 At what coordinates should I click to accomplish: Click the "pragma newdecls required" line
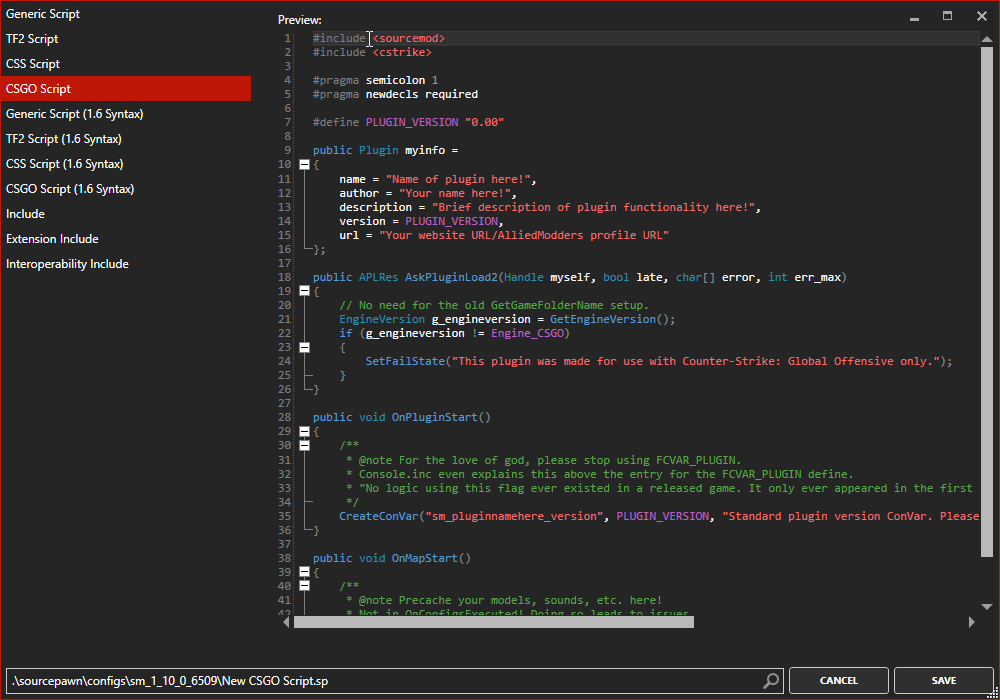[x=395, y=94]
